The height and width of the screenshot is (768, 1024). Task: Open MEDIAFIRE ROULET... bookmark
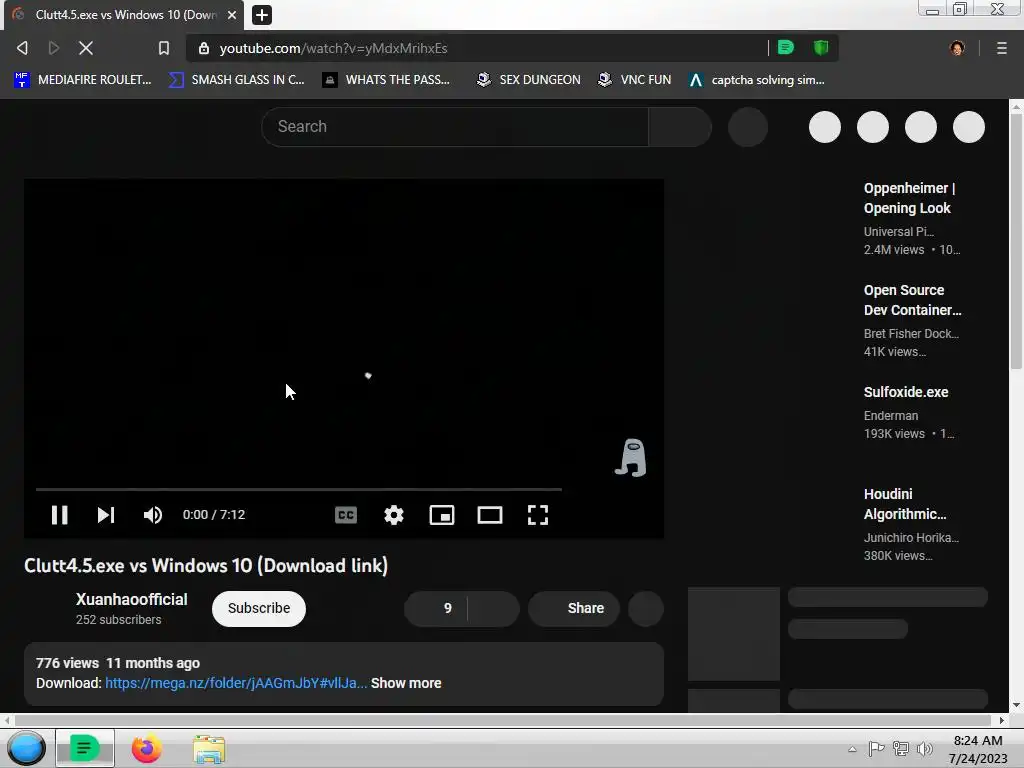click(83, 80)
